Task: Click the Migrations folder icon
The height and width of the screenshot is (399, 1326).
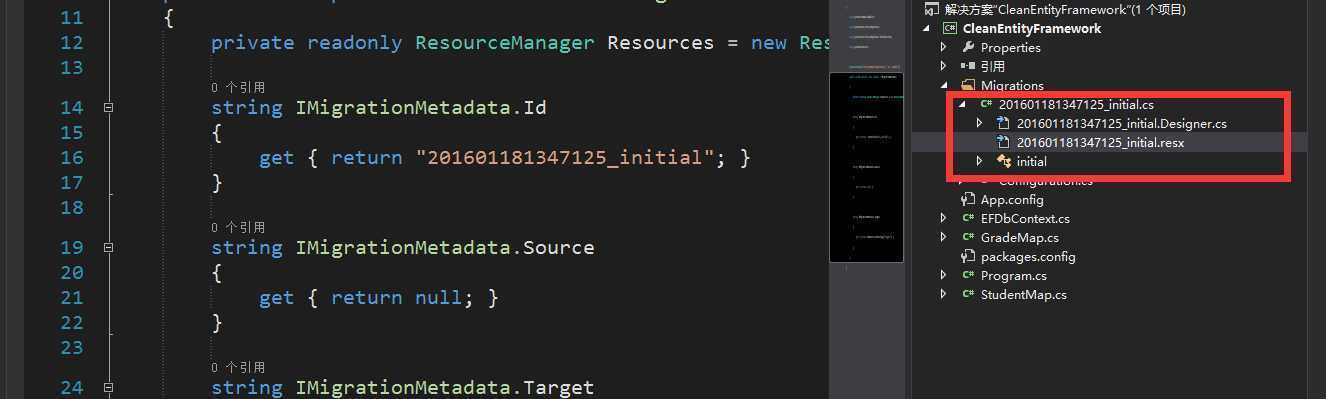Action: click(x=968, y=85)
